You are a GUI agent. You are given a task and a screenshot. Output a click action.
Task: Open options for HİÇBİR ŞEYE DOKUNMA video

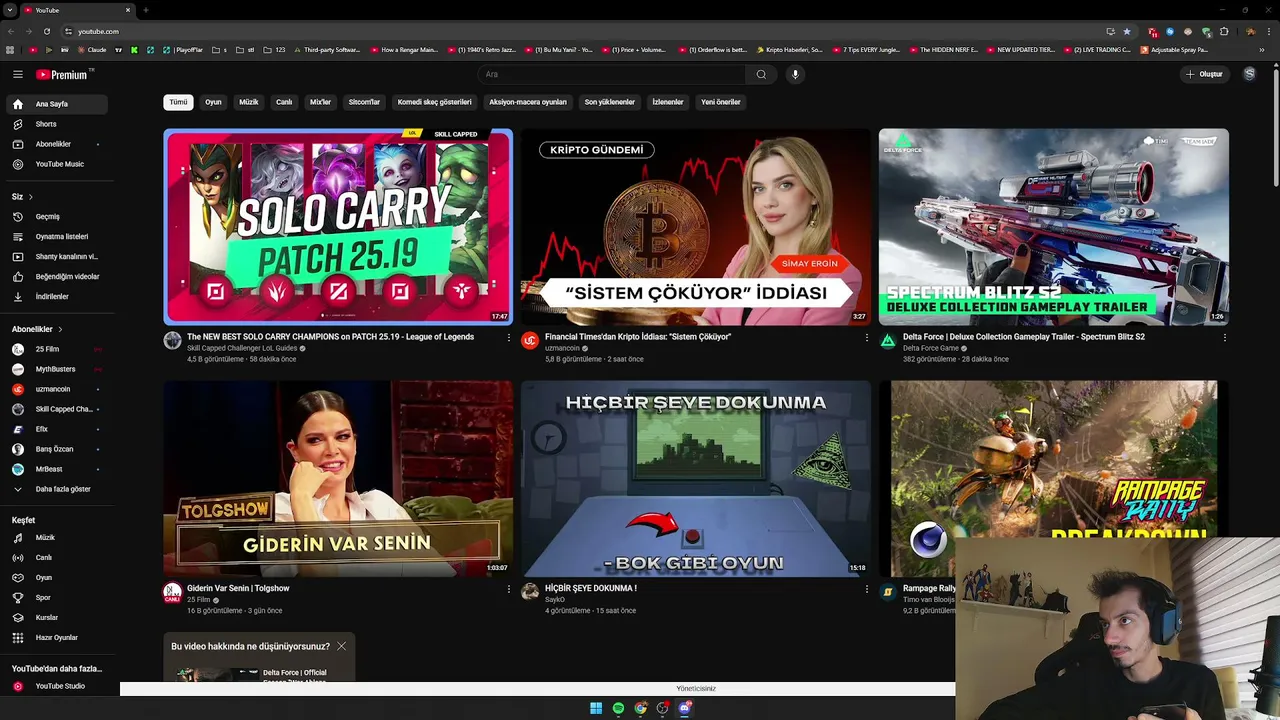pyautogui.click(x=866, y=589)
